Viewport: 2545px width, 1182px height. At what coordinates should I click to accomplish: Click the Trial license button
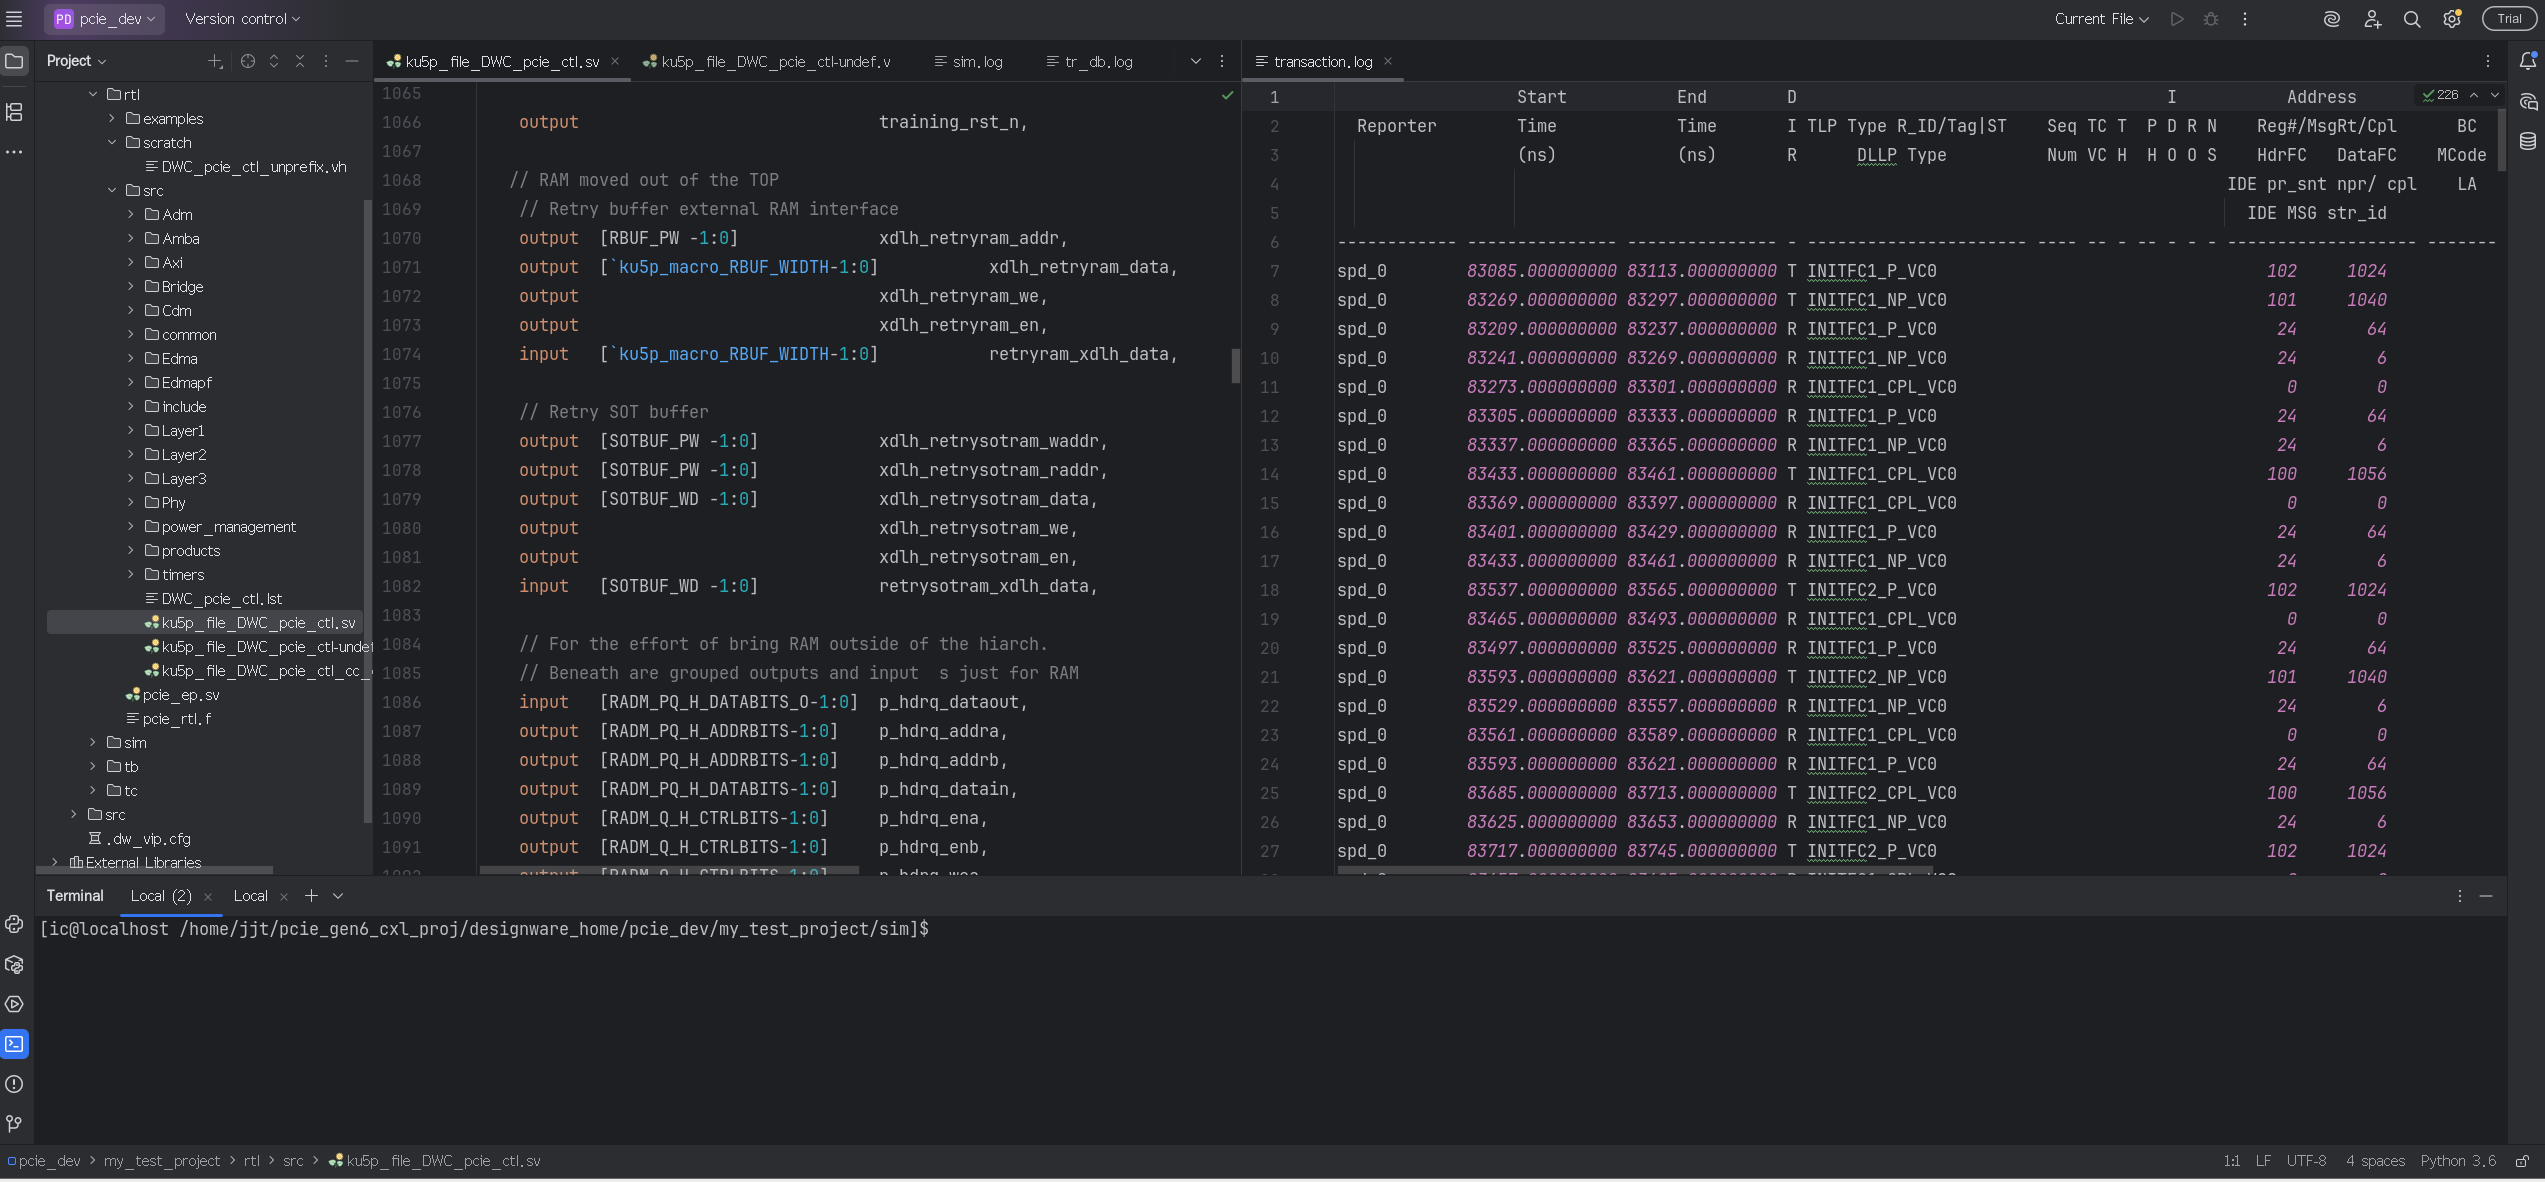2508,19
